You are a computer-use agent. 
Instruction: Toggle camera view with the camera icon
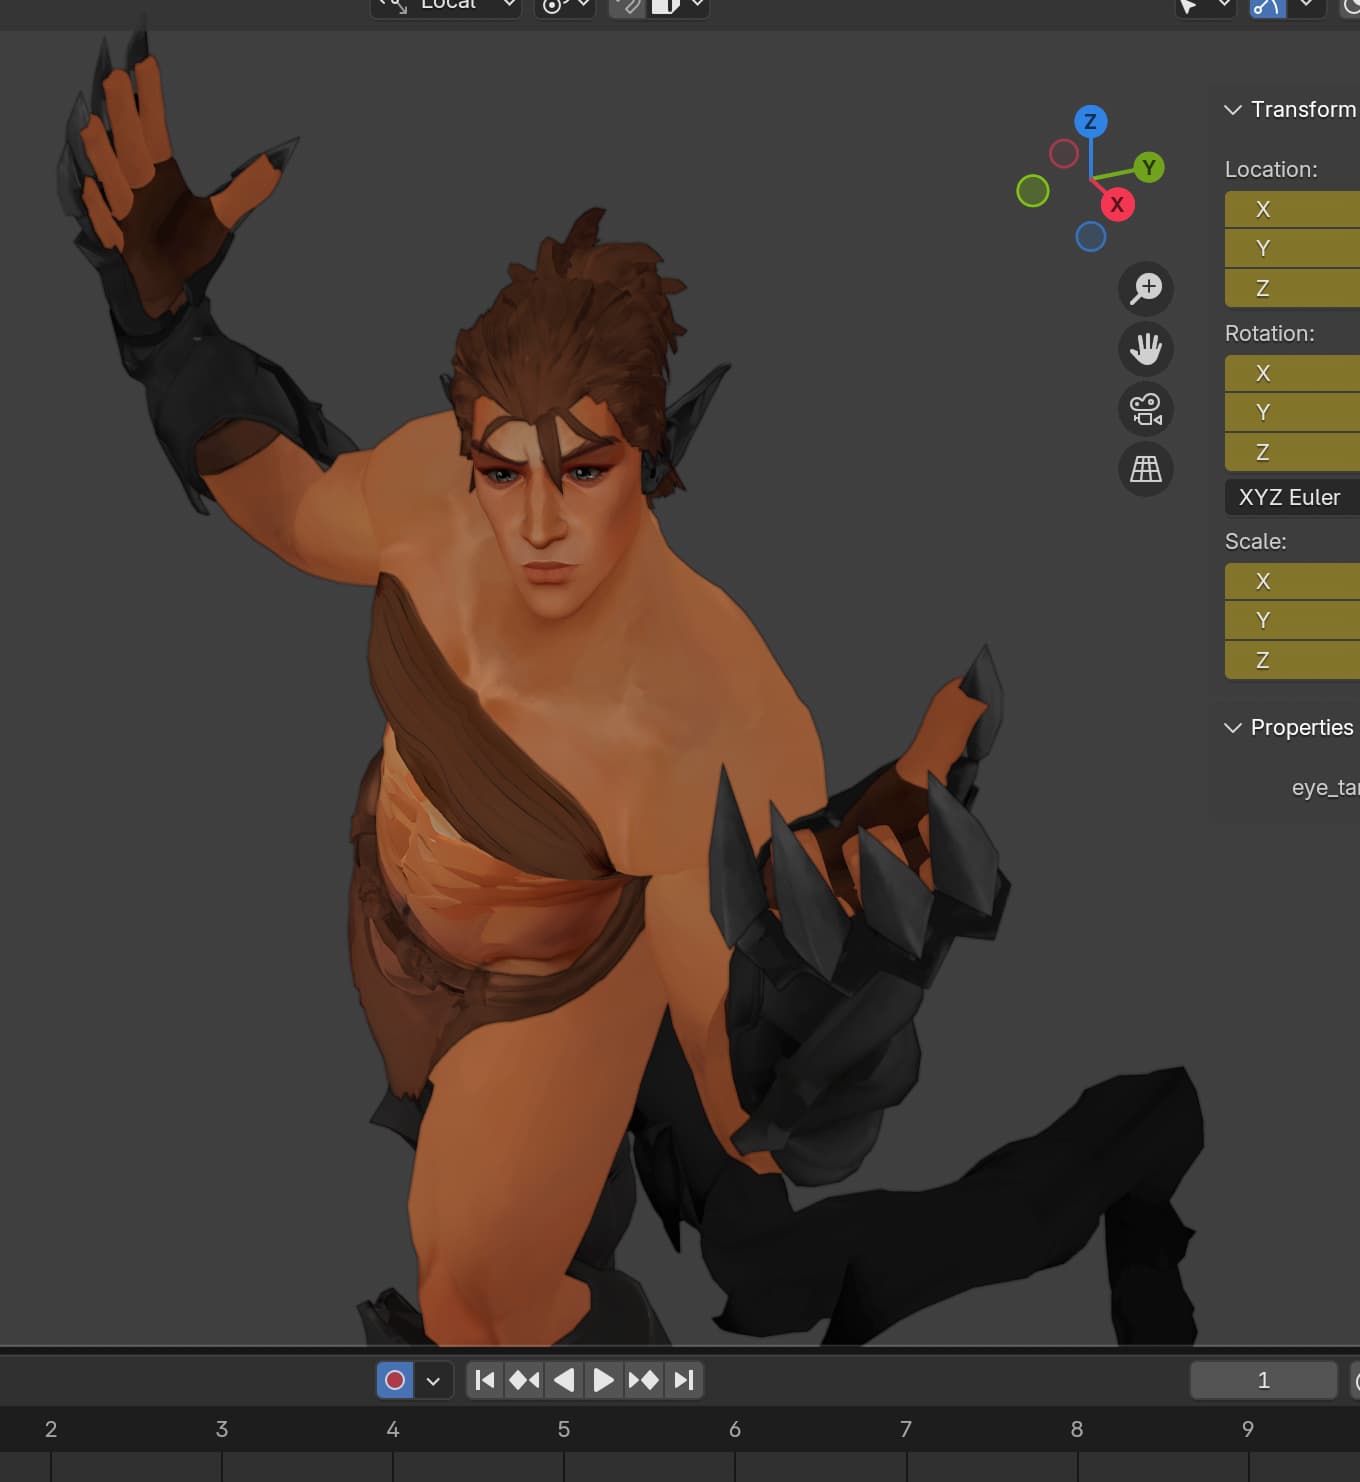click(1145, 409)
